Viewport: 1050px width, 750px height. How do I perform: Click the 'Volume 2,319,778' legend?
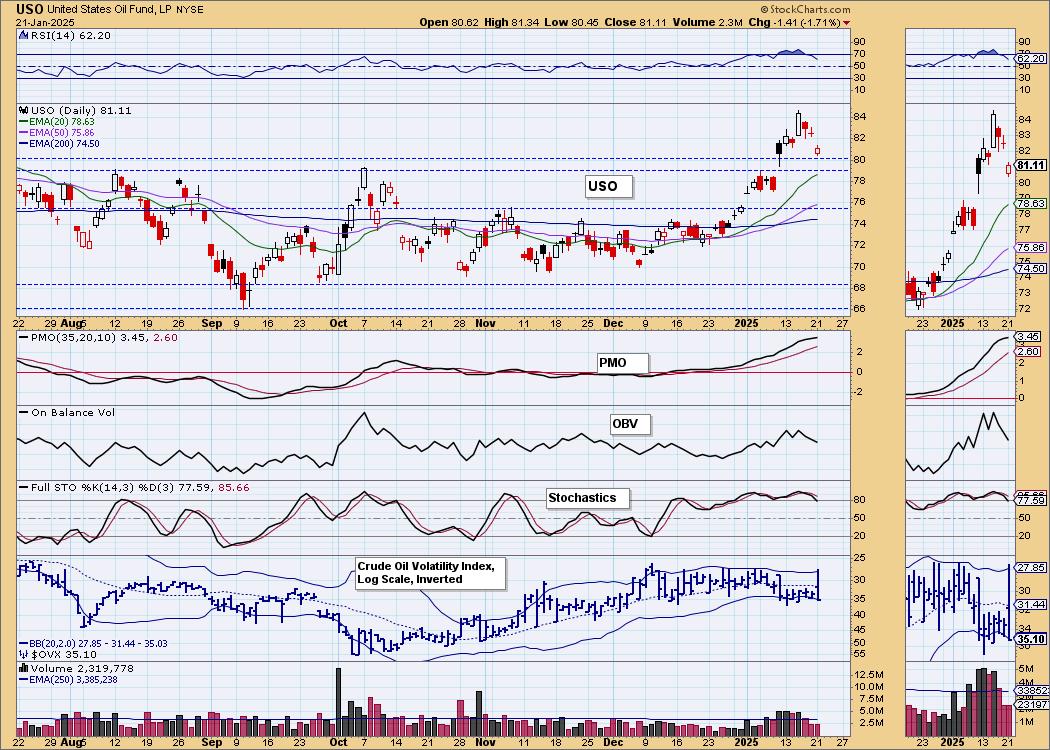(x=76, y=668)
